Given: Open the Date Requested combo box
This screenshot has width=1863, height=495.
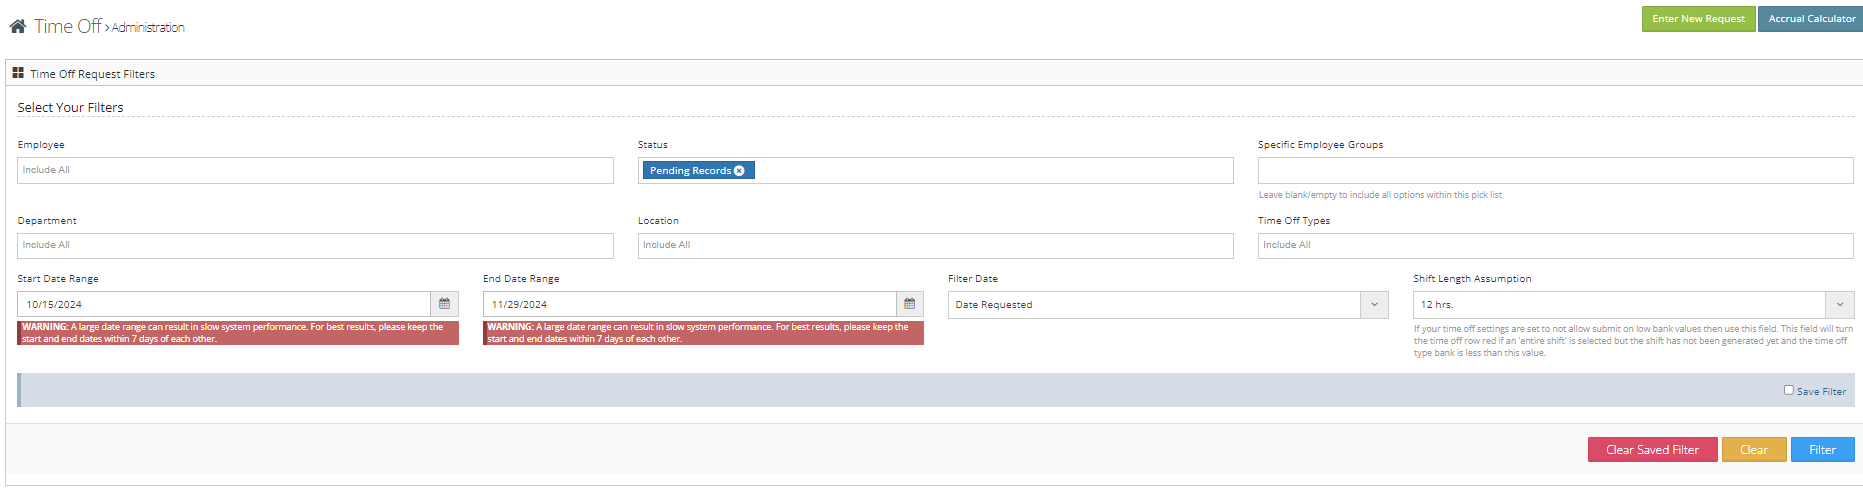Looking at the screenshot, I should coord(1153,305).
